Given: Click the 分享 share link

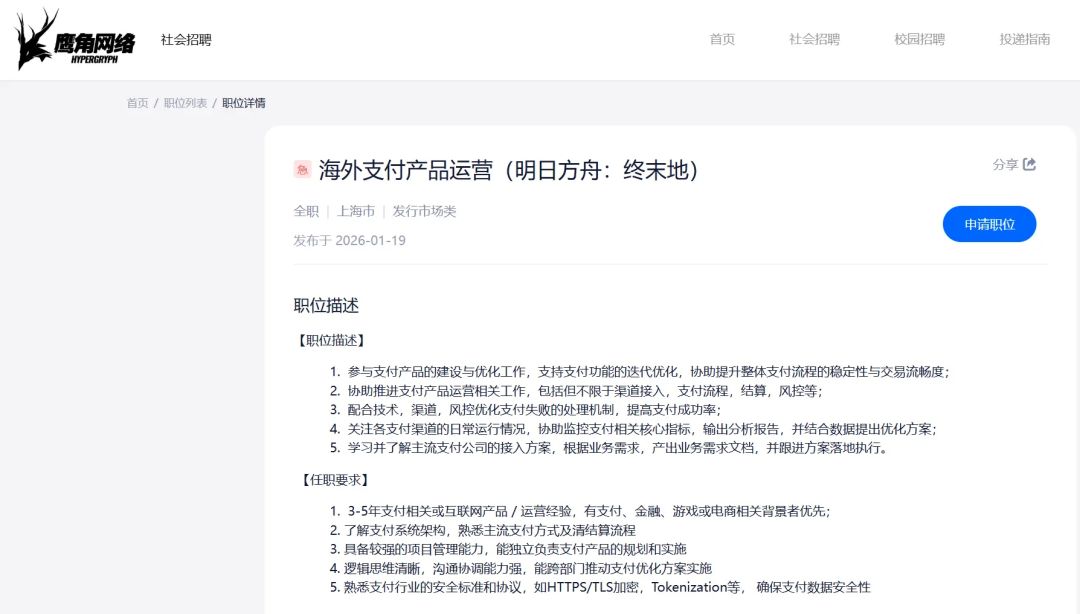Looking at the screenshot, I should [x=1014, y=164].
